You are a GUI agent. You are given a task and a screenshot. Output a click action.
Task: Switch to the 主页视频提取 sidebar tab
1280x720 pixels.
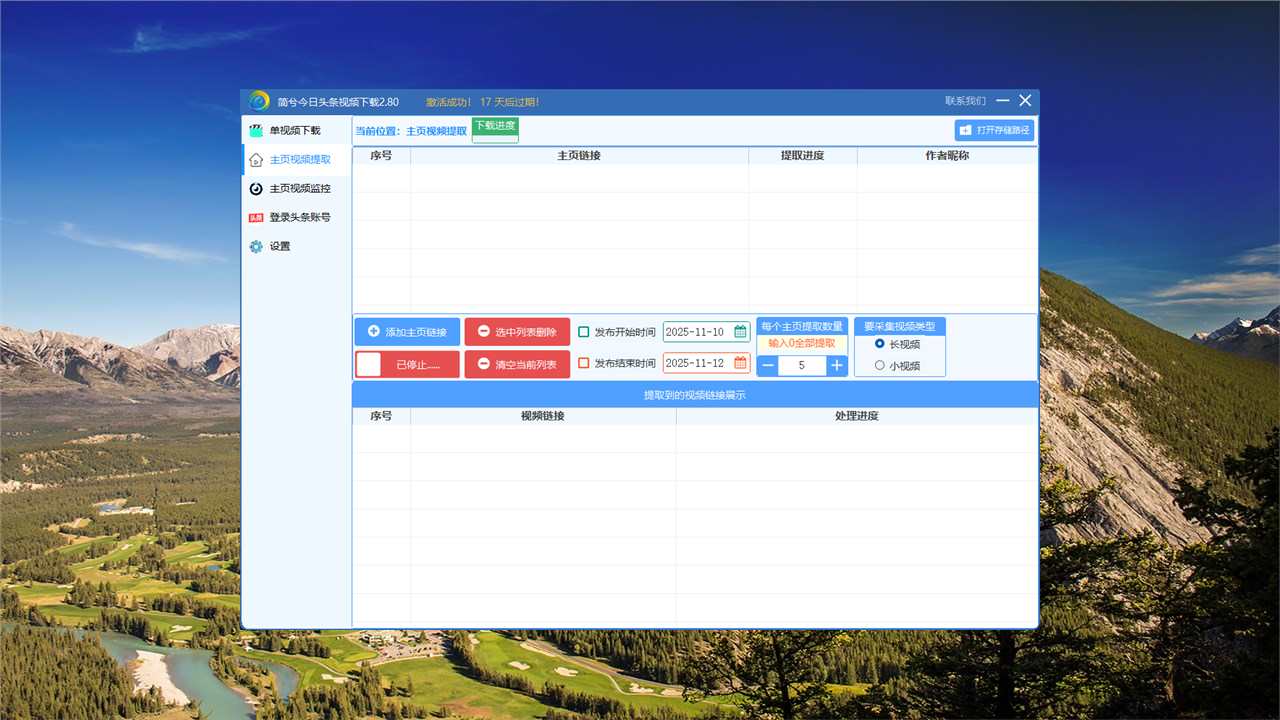299,159
